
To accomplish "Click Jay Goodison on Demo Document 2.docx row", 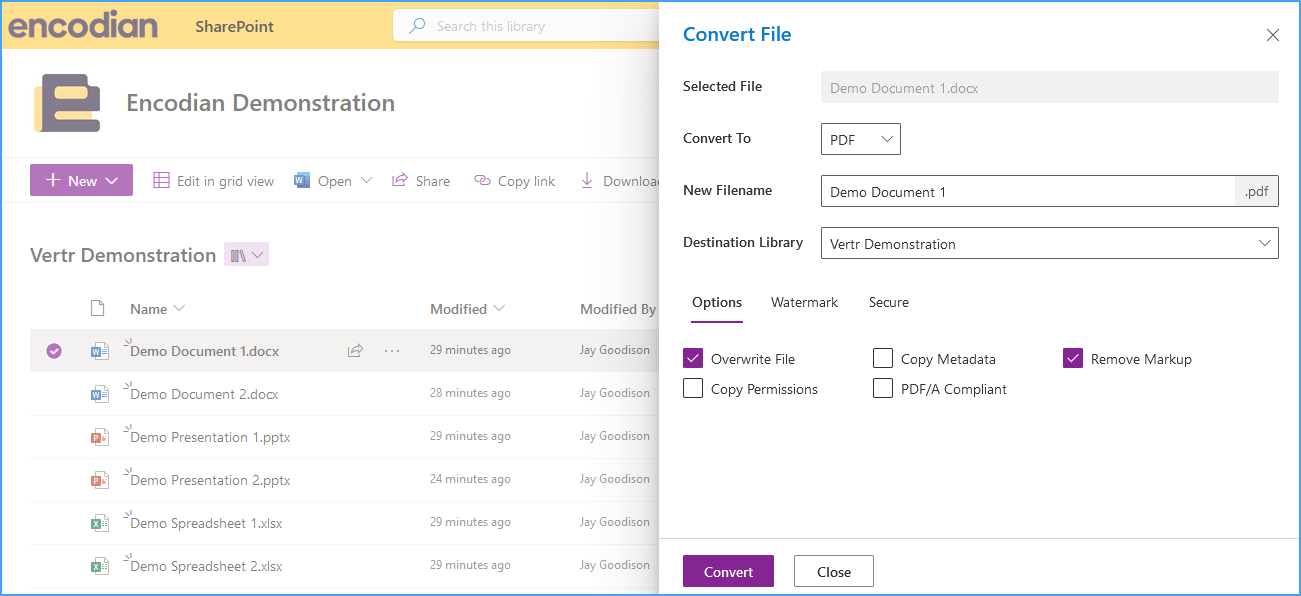I will pyautogui.click(x=615, y=393).
